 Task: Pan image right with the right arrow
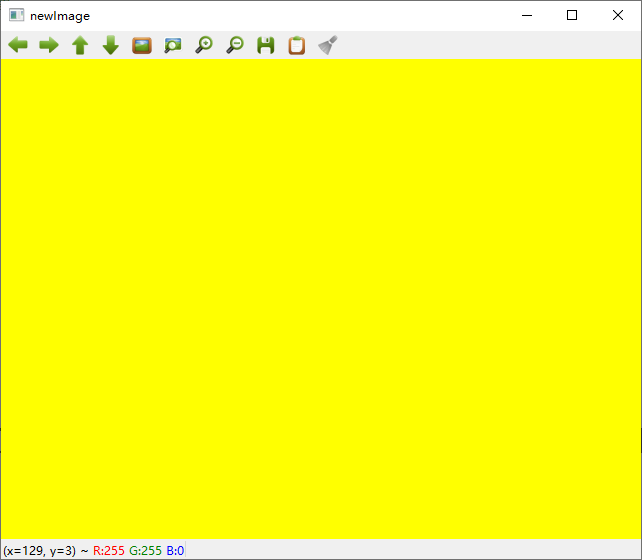point(49,45)
